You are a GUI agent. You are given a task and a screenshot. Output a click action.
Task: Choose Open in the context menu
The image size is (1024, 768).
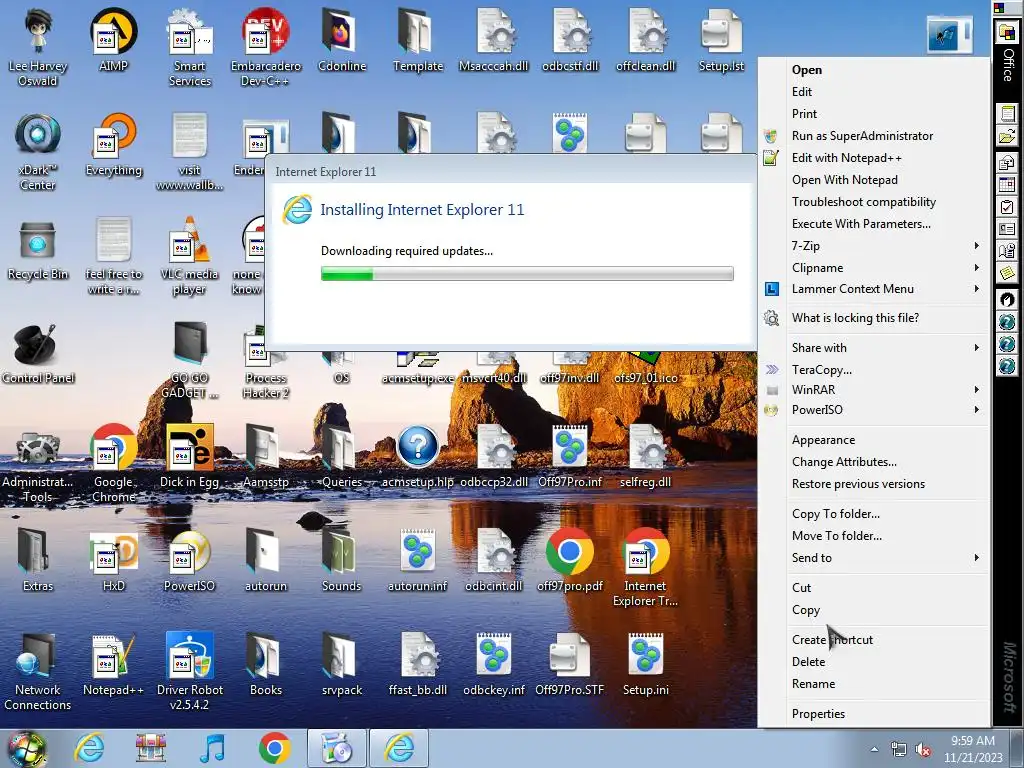(874, 70)
